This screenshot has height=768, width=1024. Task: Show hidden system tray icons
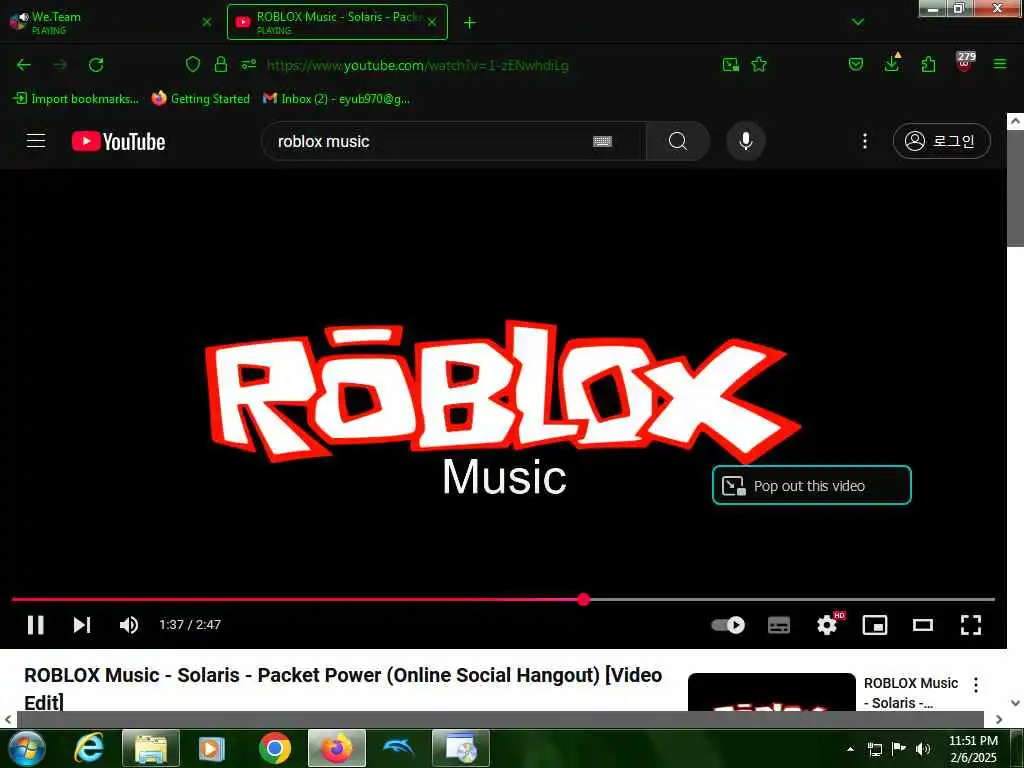pos(850,749)
